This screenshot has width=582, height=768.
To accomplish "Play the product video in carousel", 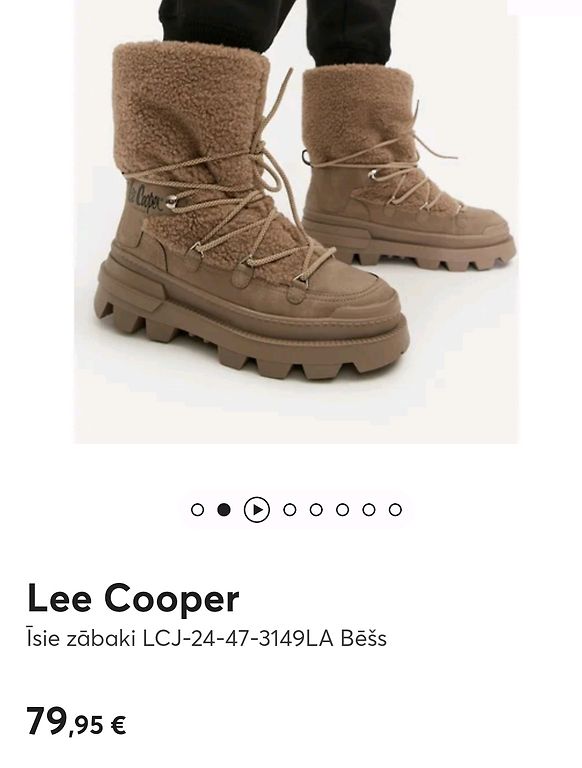I will point(257,510).
